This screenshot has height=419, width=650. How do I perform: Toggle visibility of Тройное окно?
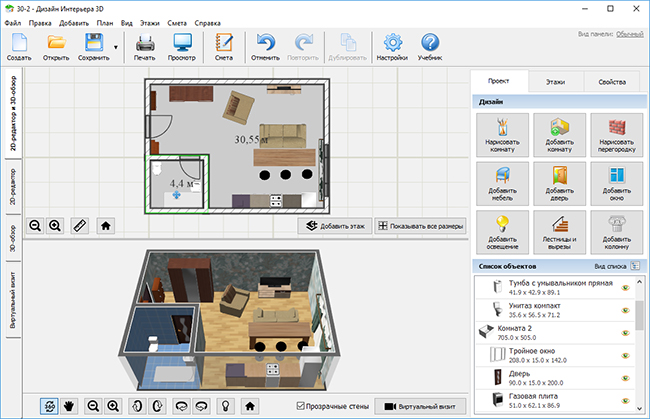click(626, 356)
